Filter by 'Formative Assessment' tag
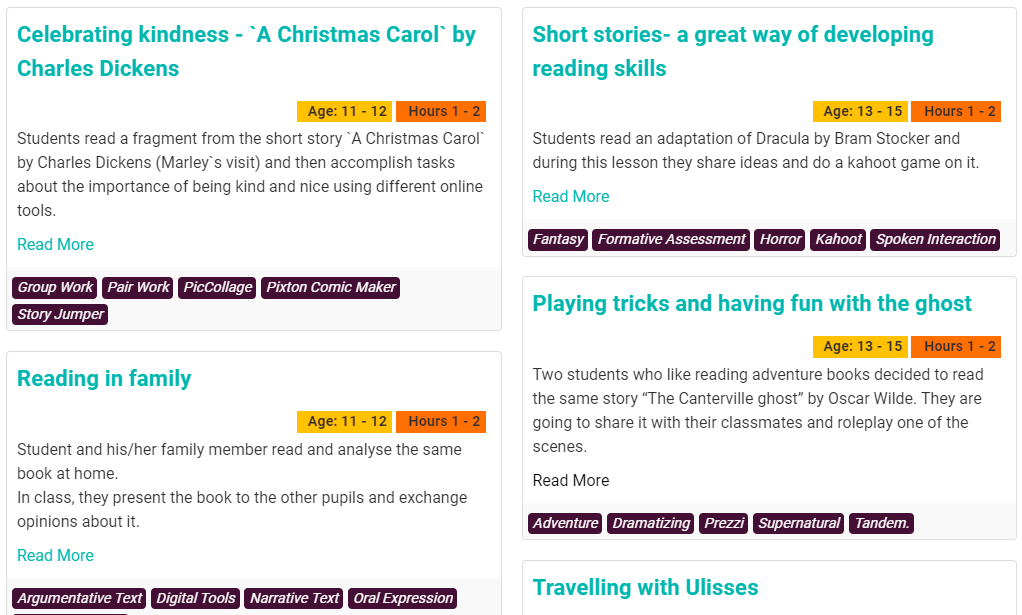Screen dimensions: 1022x615 671,239
